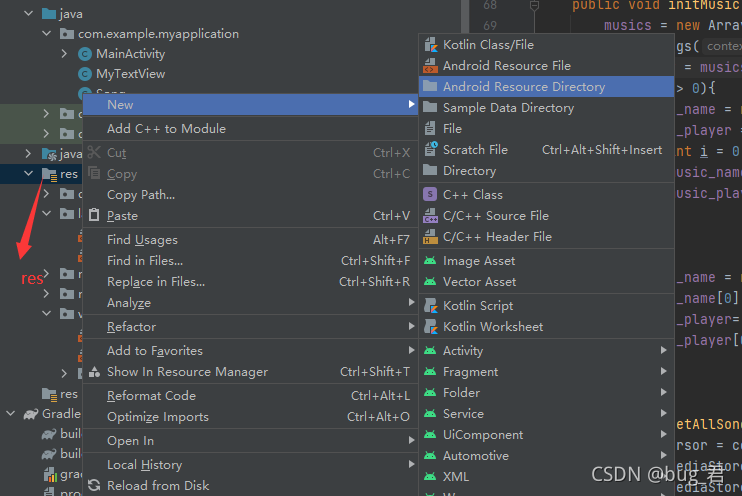The height and width of the screenshot is (496, 742).
Task: Click the Kotlin Worksheet icon
Action: [431, 327]
